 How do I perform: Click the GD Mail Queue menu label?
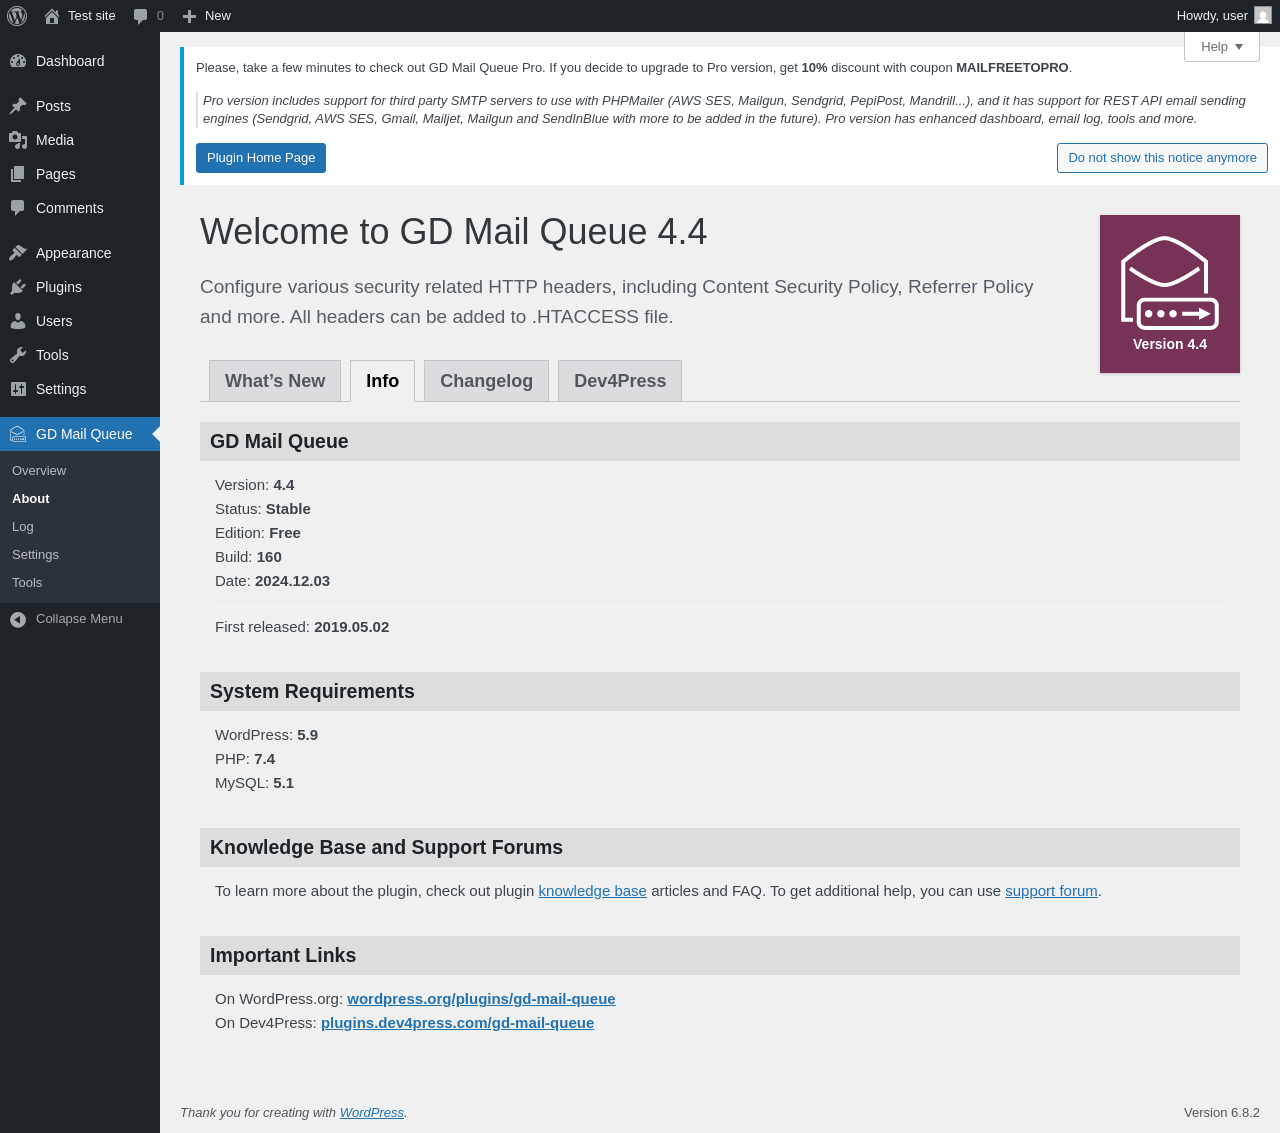coord(84,434)
